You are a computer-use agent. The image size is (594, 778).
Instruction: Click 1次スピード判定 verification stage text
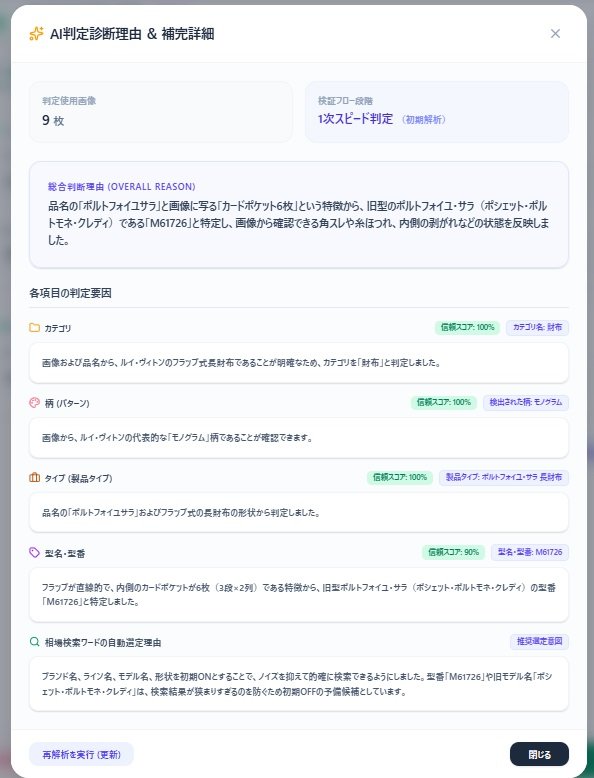355,119
